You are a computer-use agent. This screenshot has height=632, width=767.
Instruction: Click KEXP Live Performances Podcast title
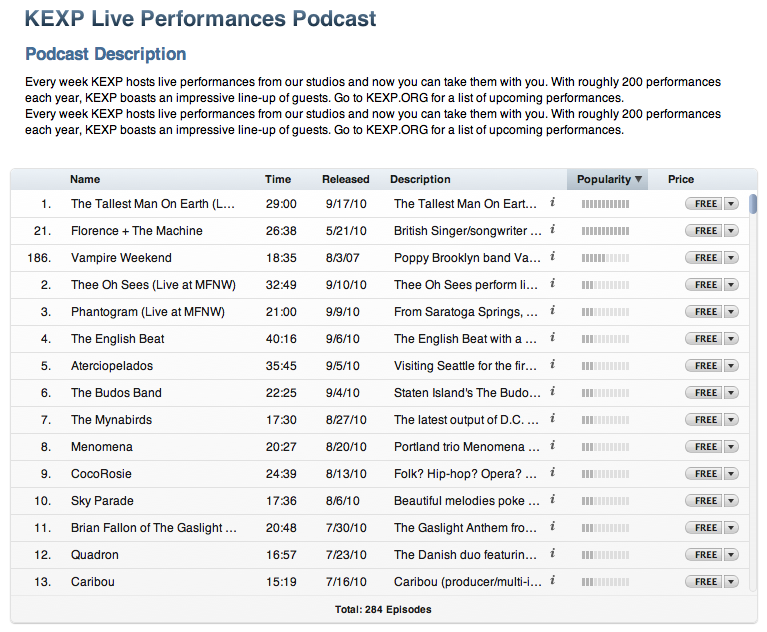tap(201, 19)
